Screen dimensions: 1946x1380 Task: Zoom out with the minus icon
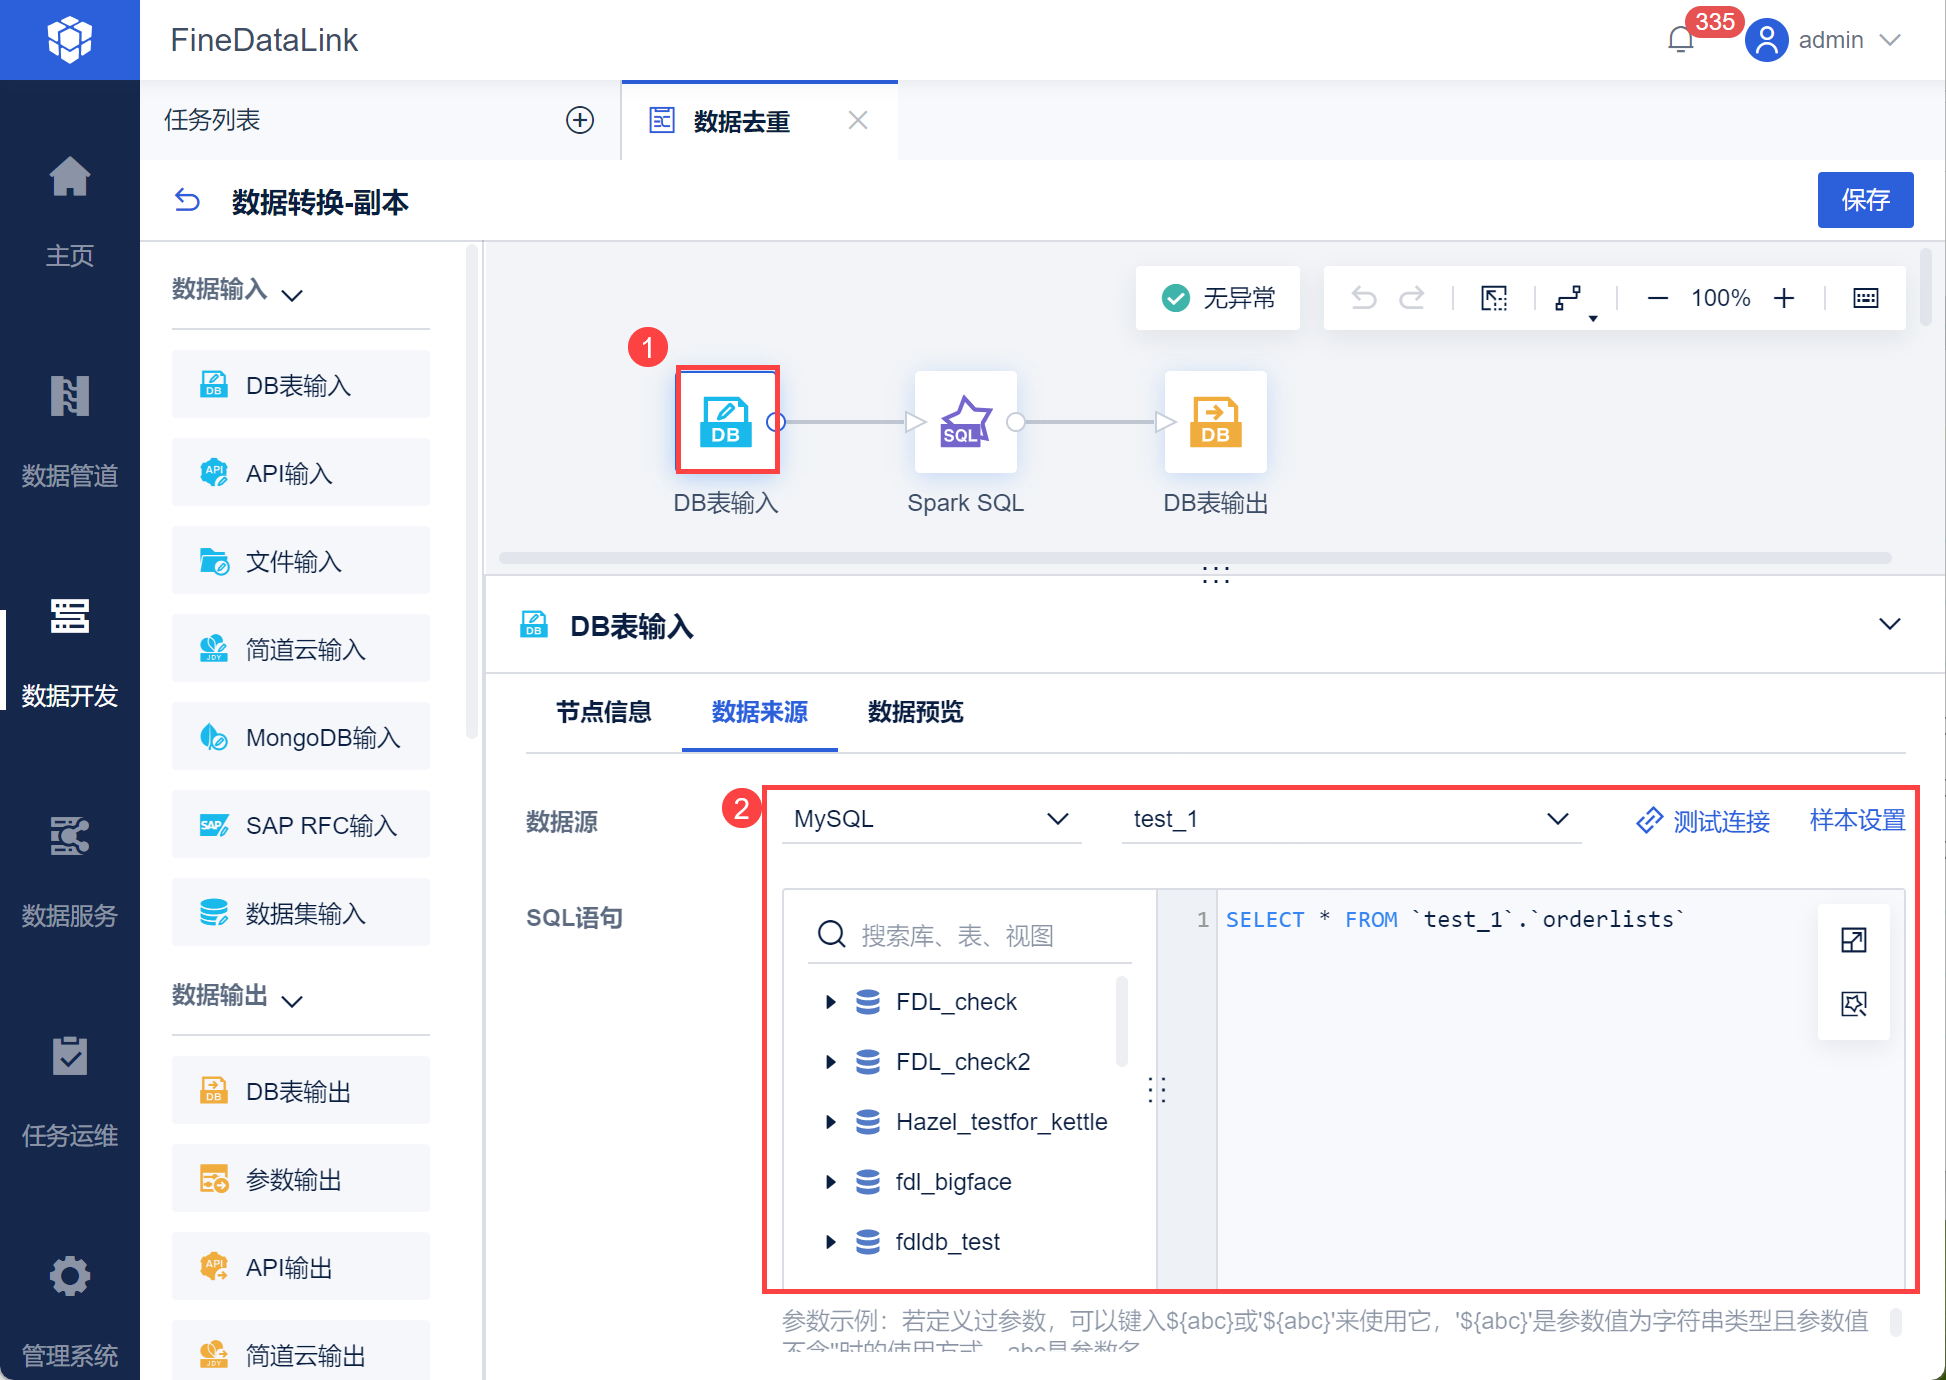tap(1657, 298)
